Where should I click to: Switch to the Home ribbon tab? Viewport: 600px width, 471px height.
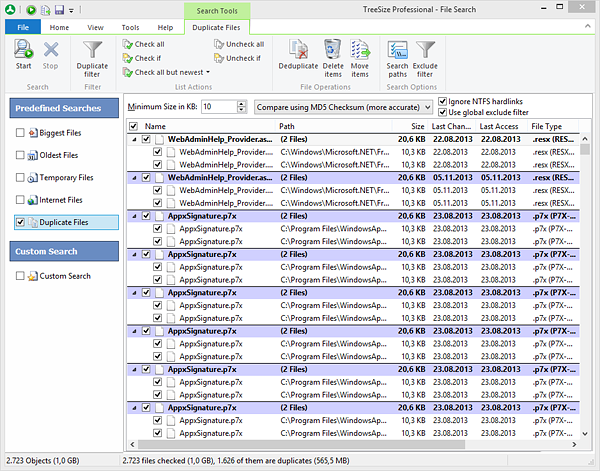(x=59, y=28)
